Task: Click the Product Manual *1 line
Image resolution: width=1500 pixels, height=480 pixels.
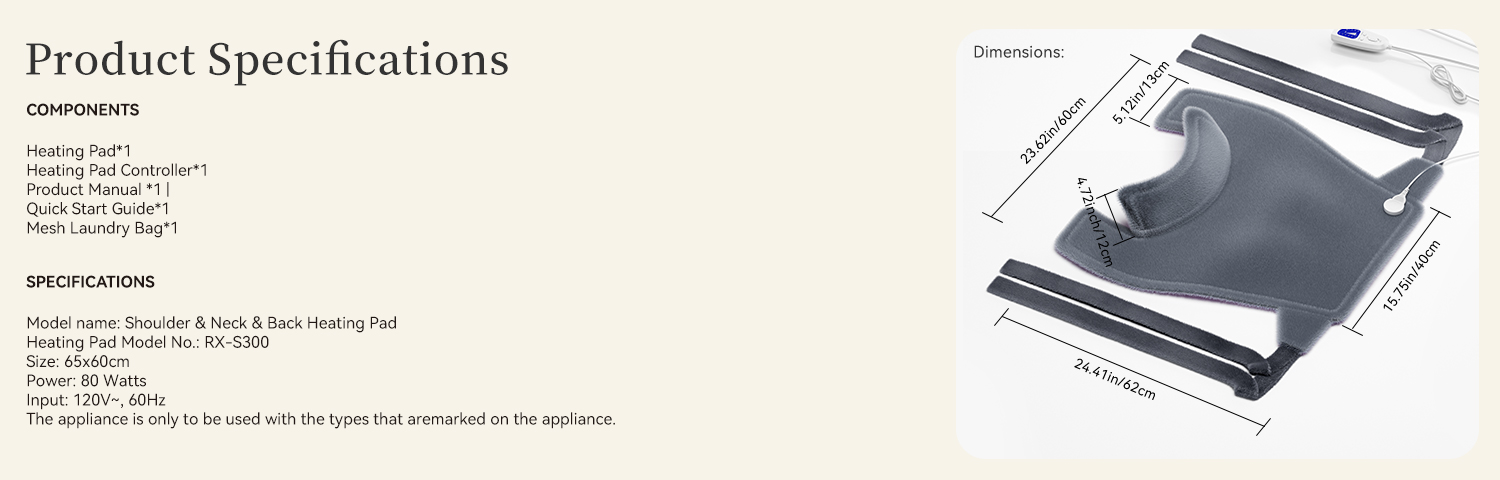Action: coord(96,189)
